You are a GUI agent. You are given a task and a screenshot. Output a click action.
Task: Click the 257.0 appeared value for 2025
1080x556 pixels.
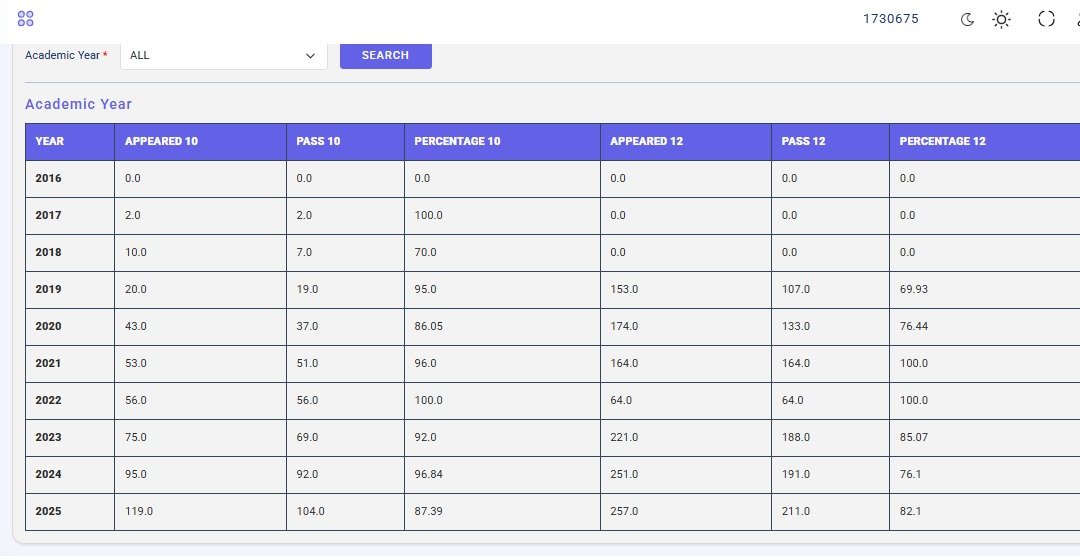coord(624,511)
